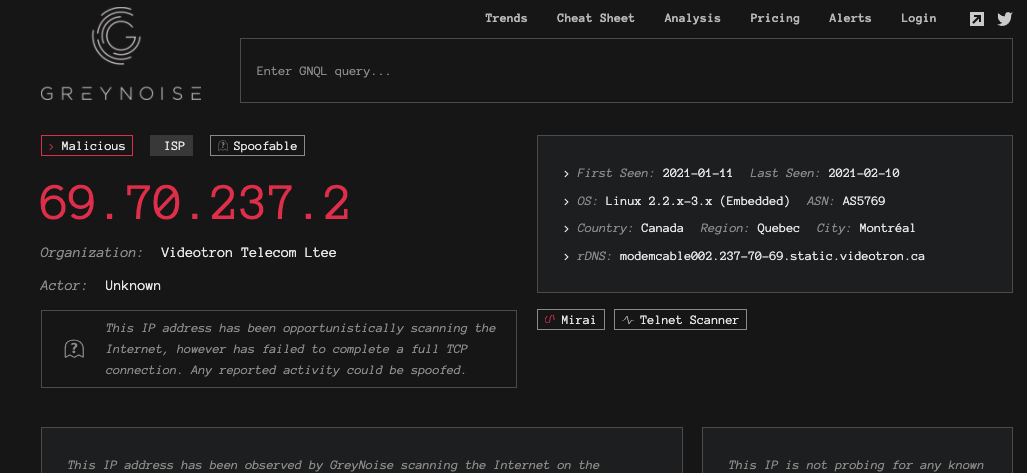Click organization Videotron Telecom Ltee
This screenshot has height=473, width=1027.
coord(249,253)
